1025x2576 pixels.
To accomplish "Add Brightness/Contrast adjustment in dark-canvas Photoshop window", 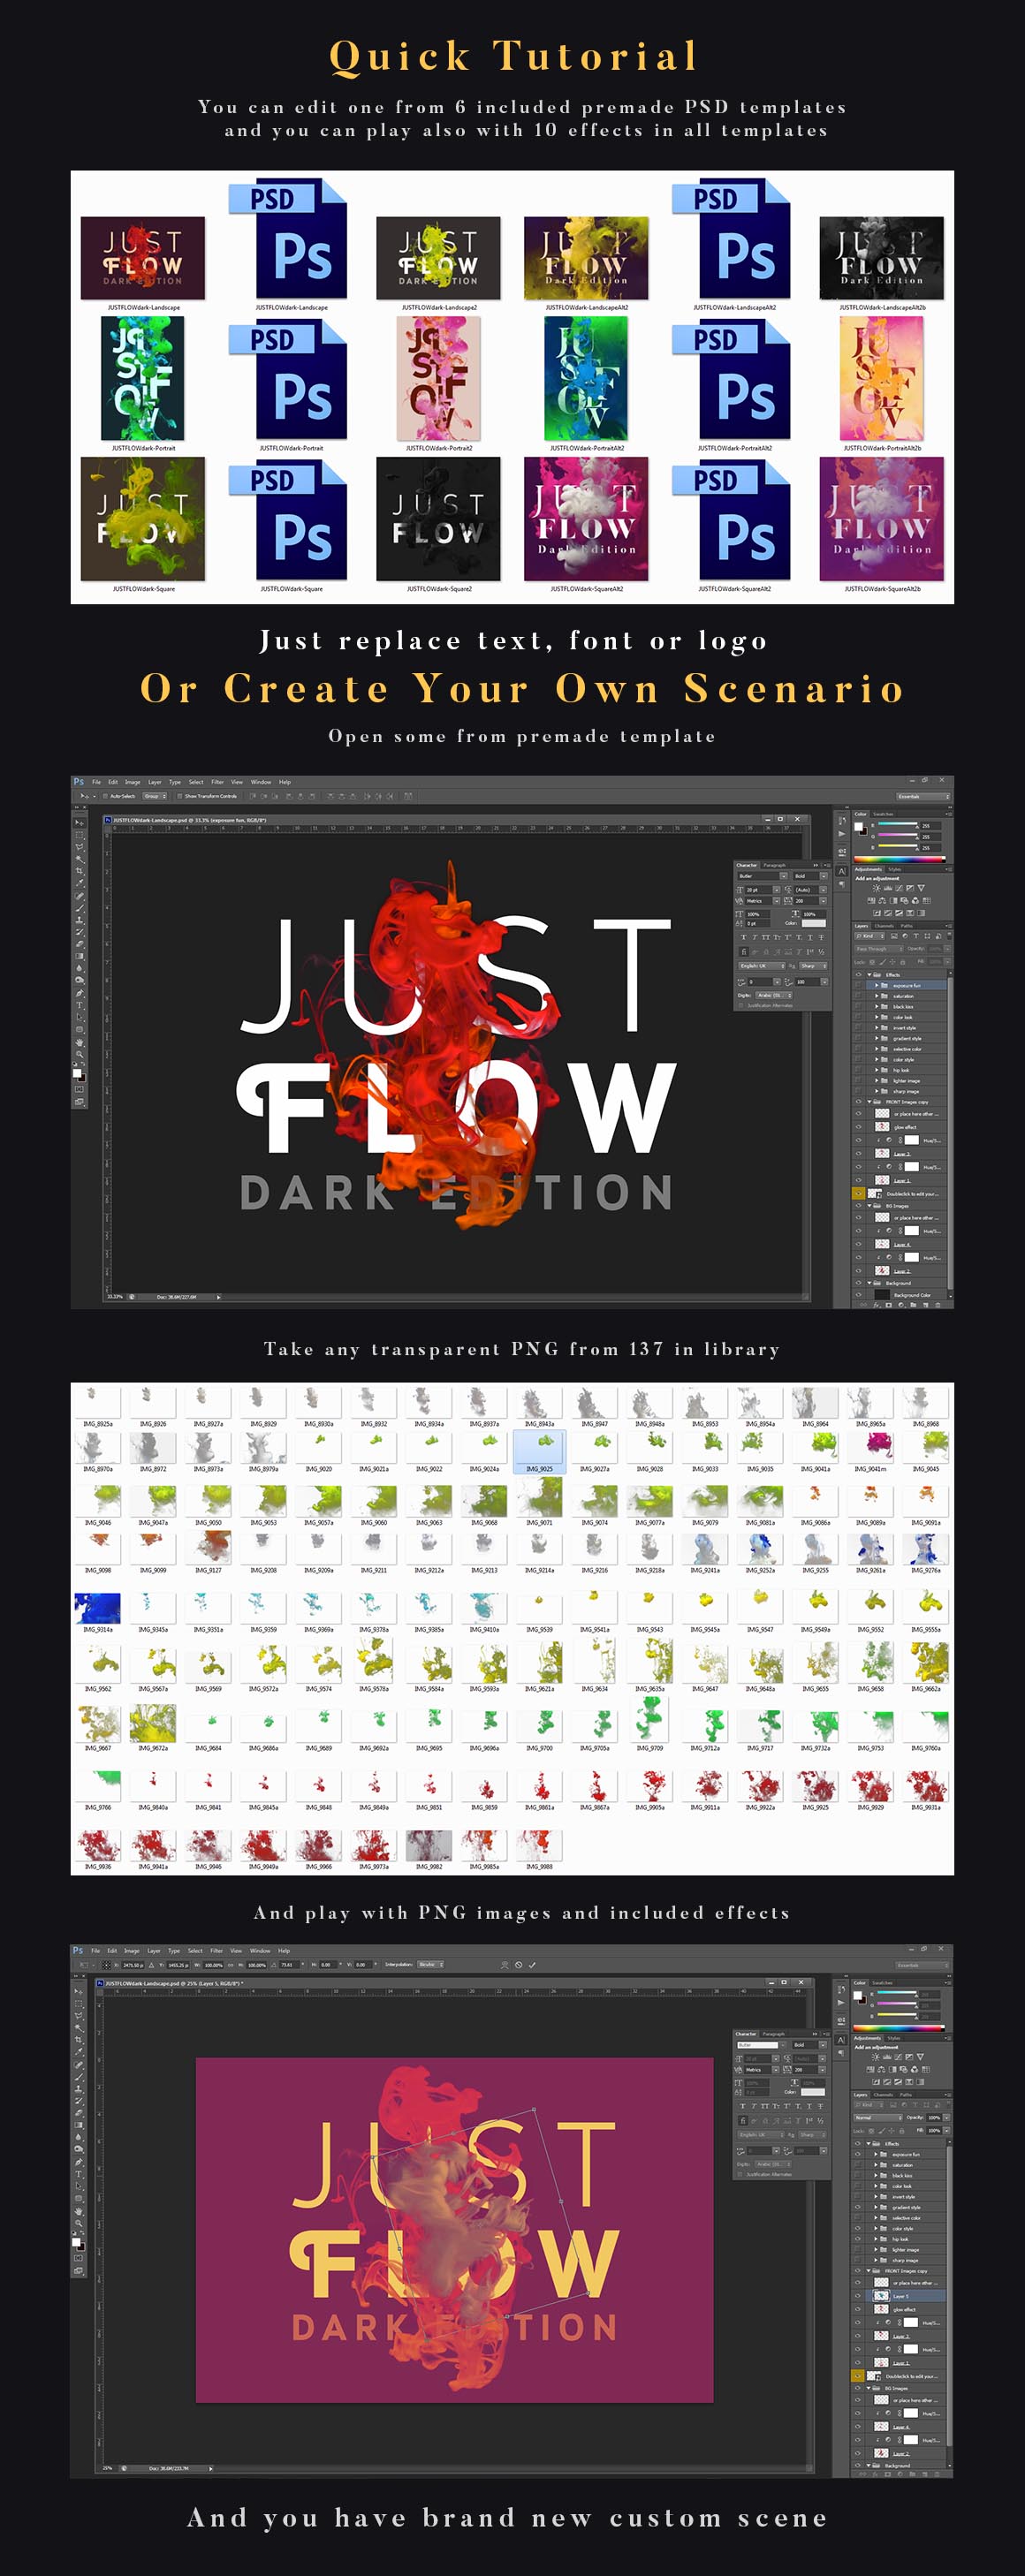I will point(876,888).
